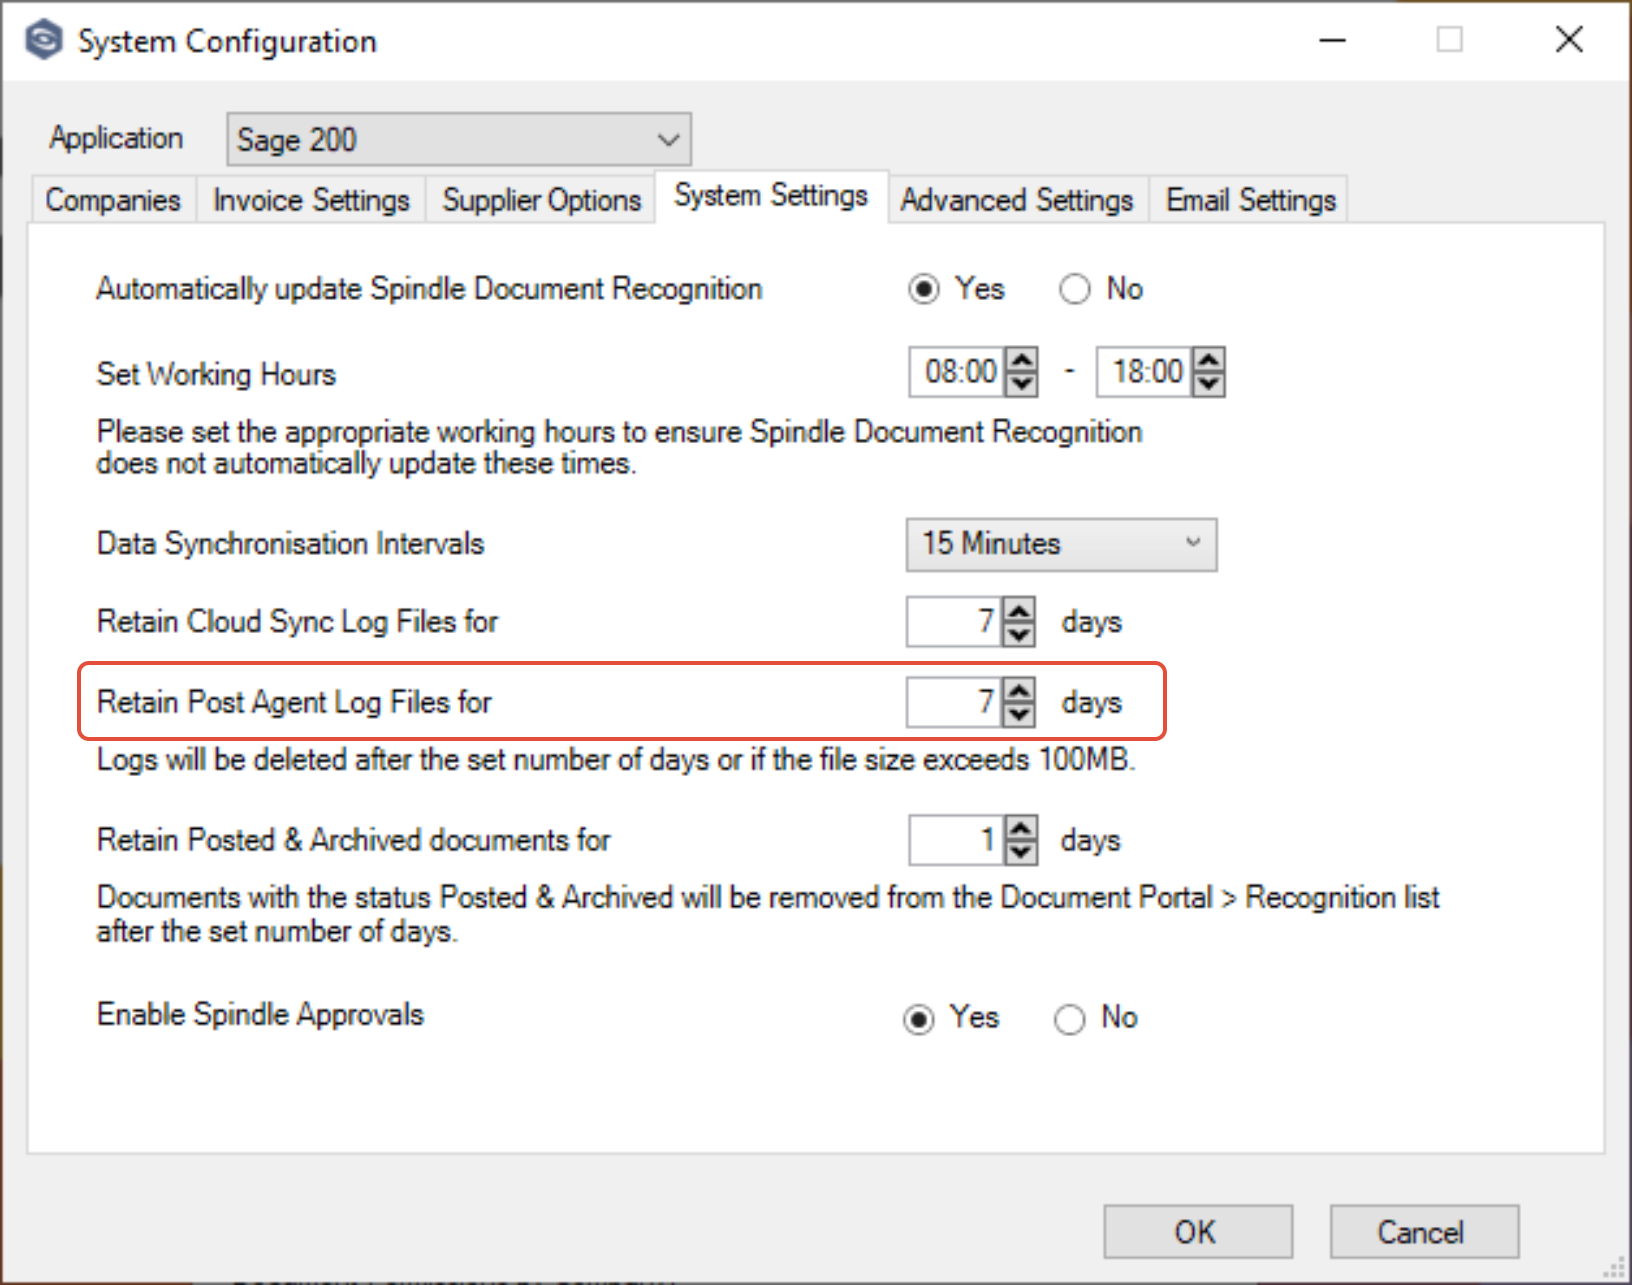Screen dimensions: 1632x1285
Task: Decrease Cloud Sync log retention days
Action: click(1019, 633)
